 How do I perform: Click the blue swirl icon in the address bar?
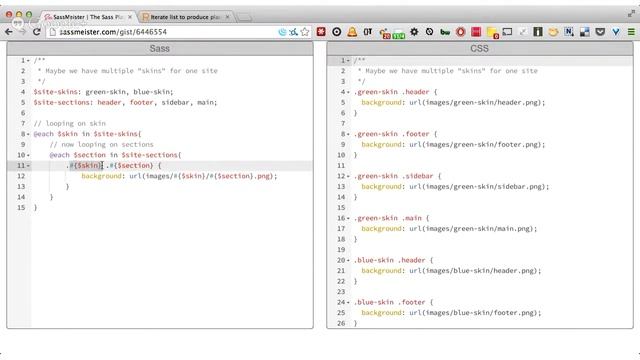pos(282,32)
